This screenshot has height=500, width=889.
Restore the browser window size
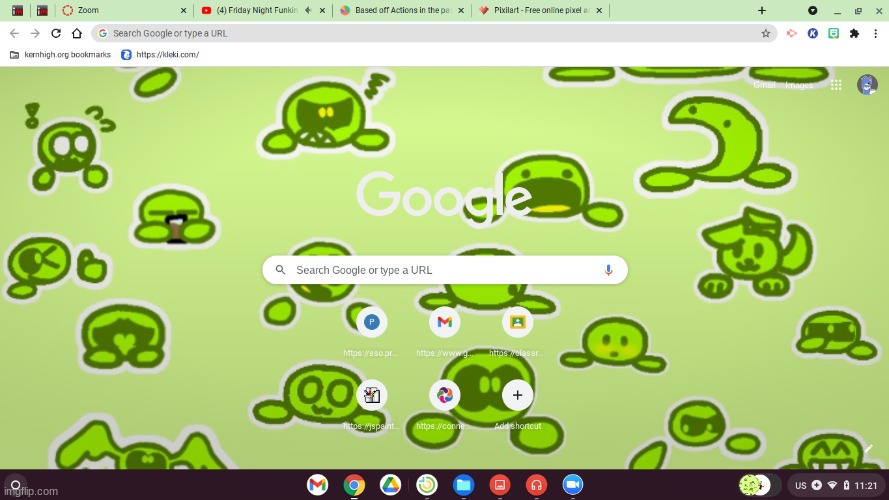tap(858, 10)
